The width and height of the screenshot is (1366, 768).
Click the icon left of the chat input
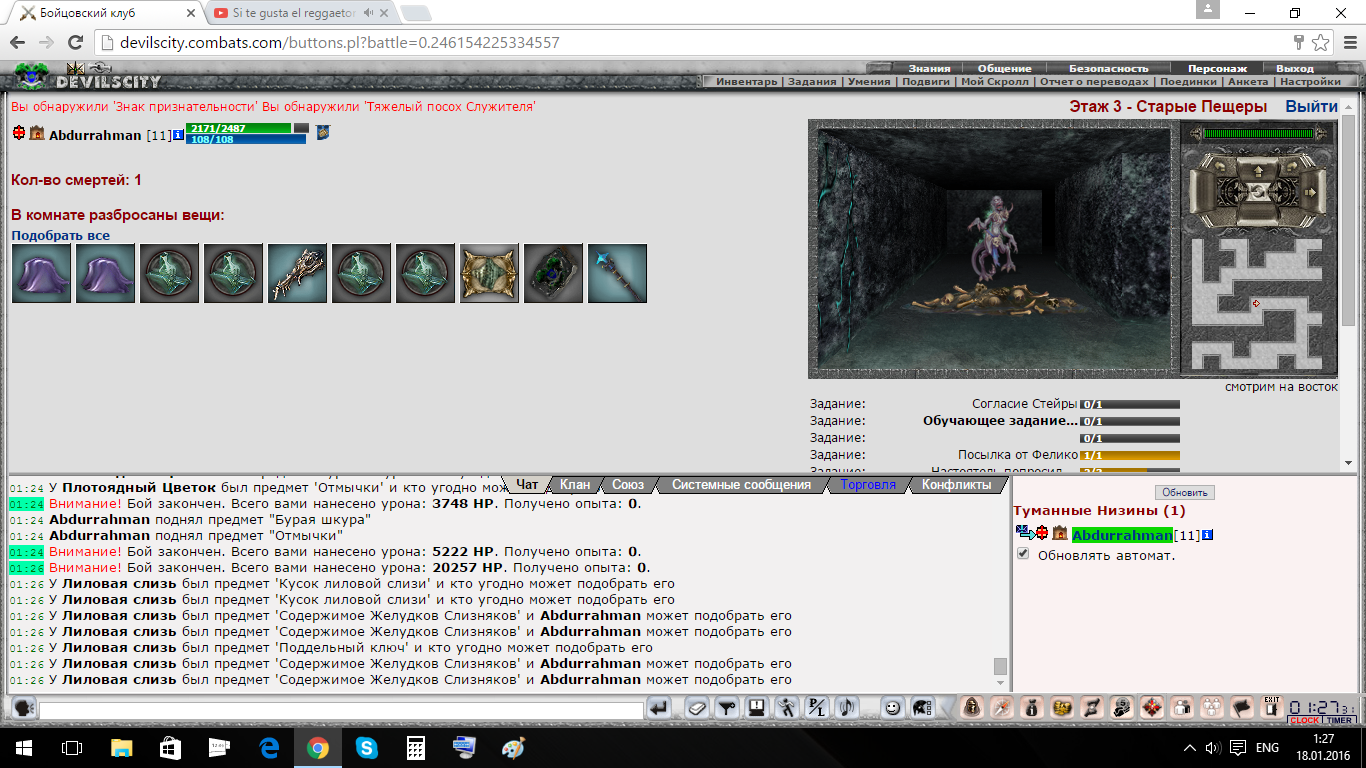[x=22, y=708]
